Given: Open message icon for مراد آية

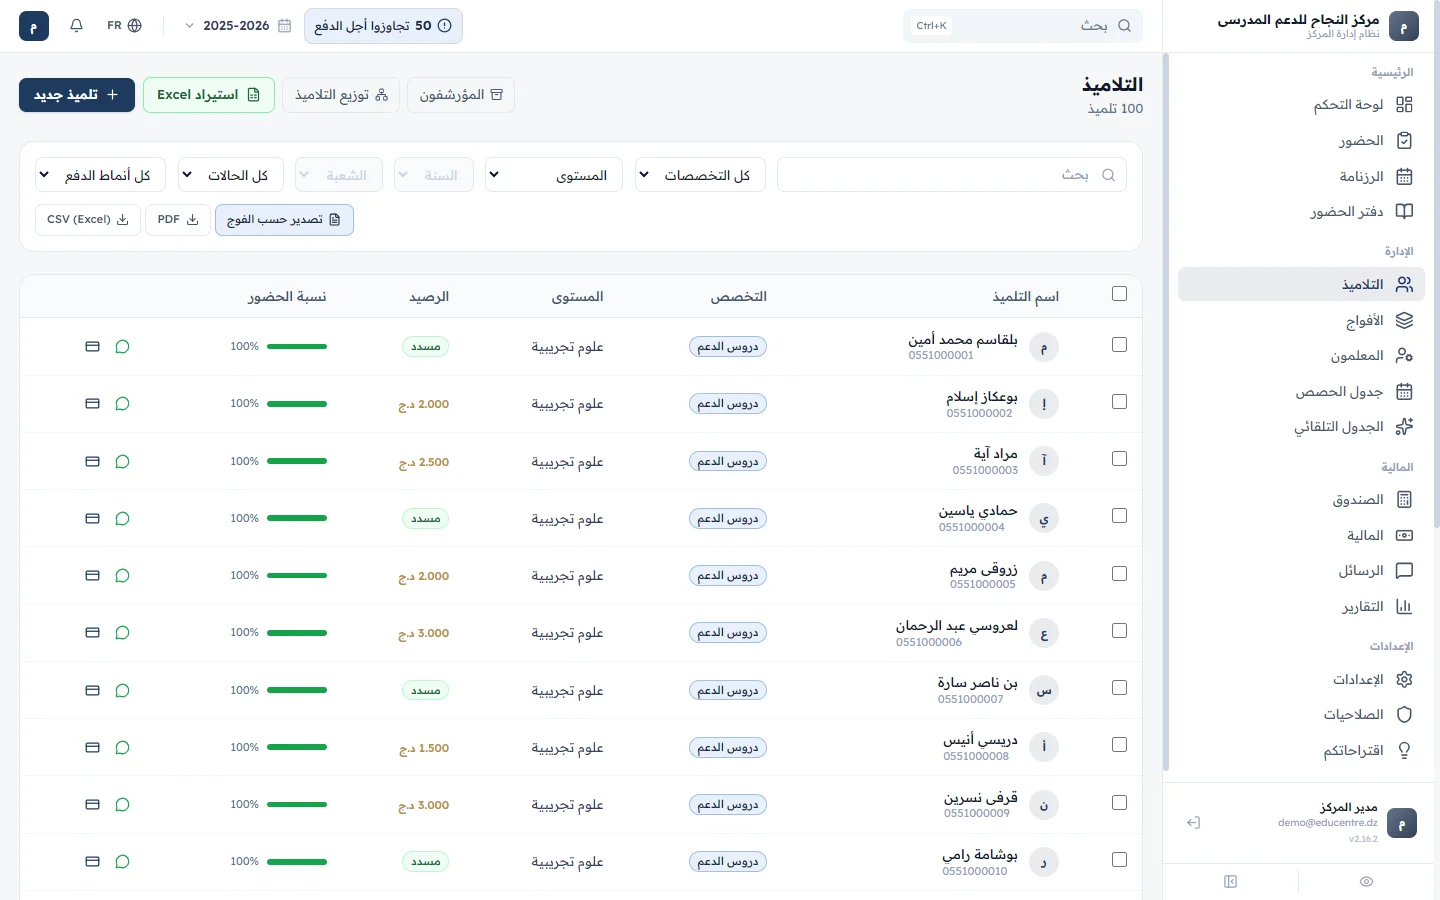Looking at the screenshot, I should [x=122, y=462].
